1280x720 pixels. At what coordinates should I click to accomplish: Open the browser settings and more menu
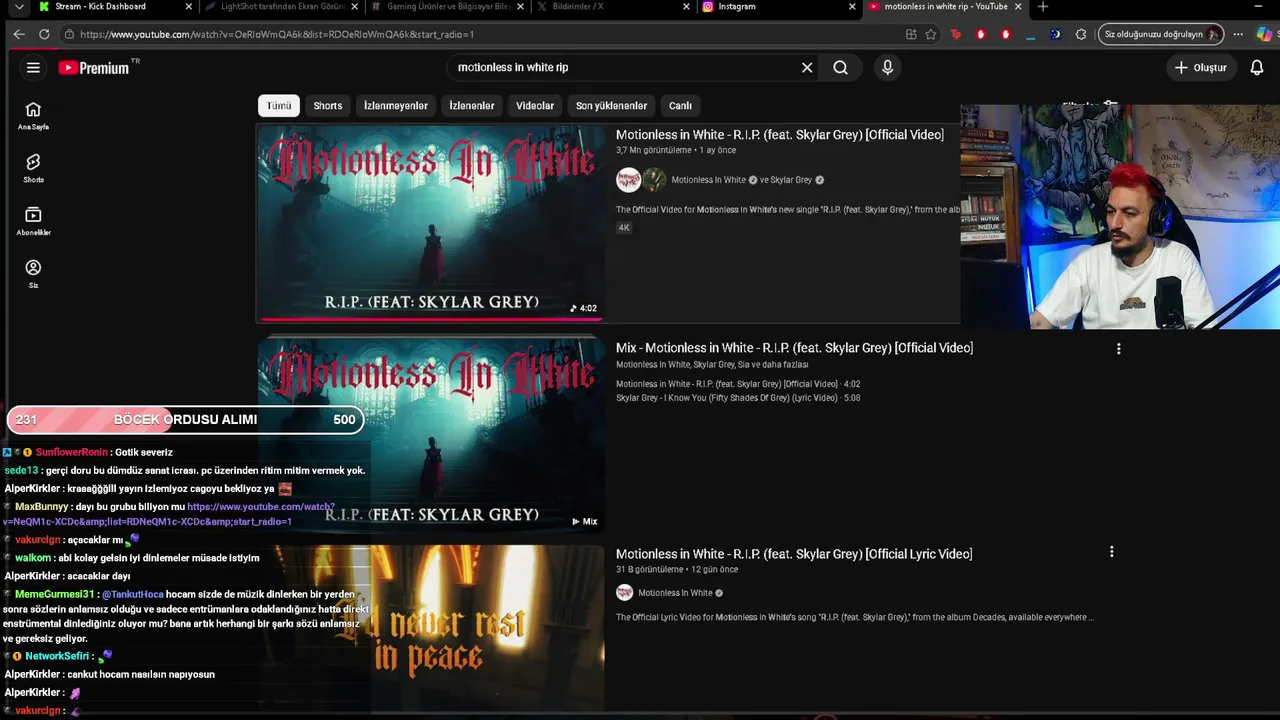[x=1238, y=34]
